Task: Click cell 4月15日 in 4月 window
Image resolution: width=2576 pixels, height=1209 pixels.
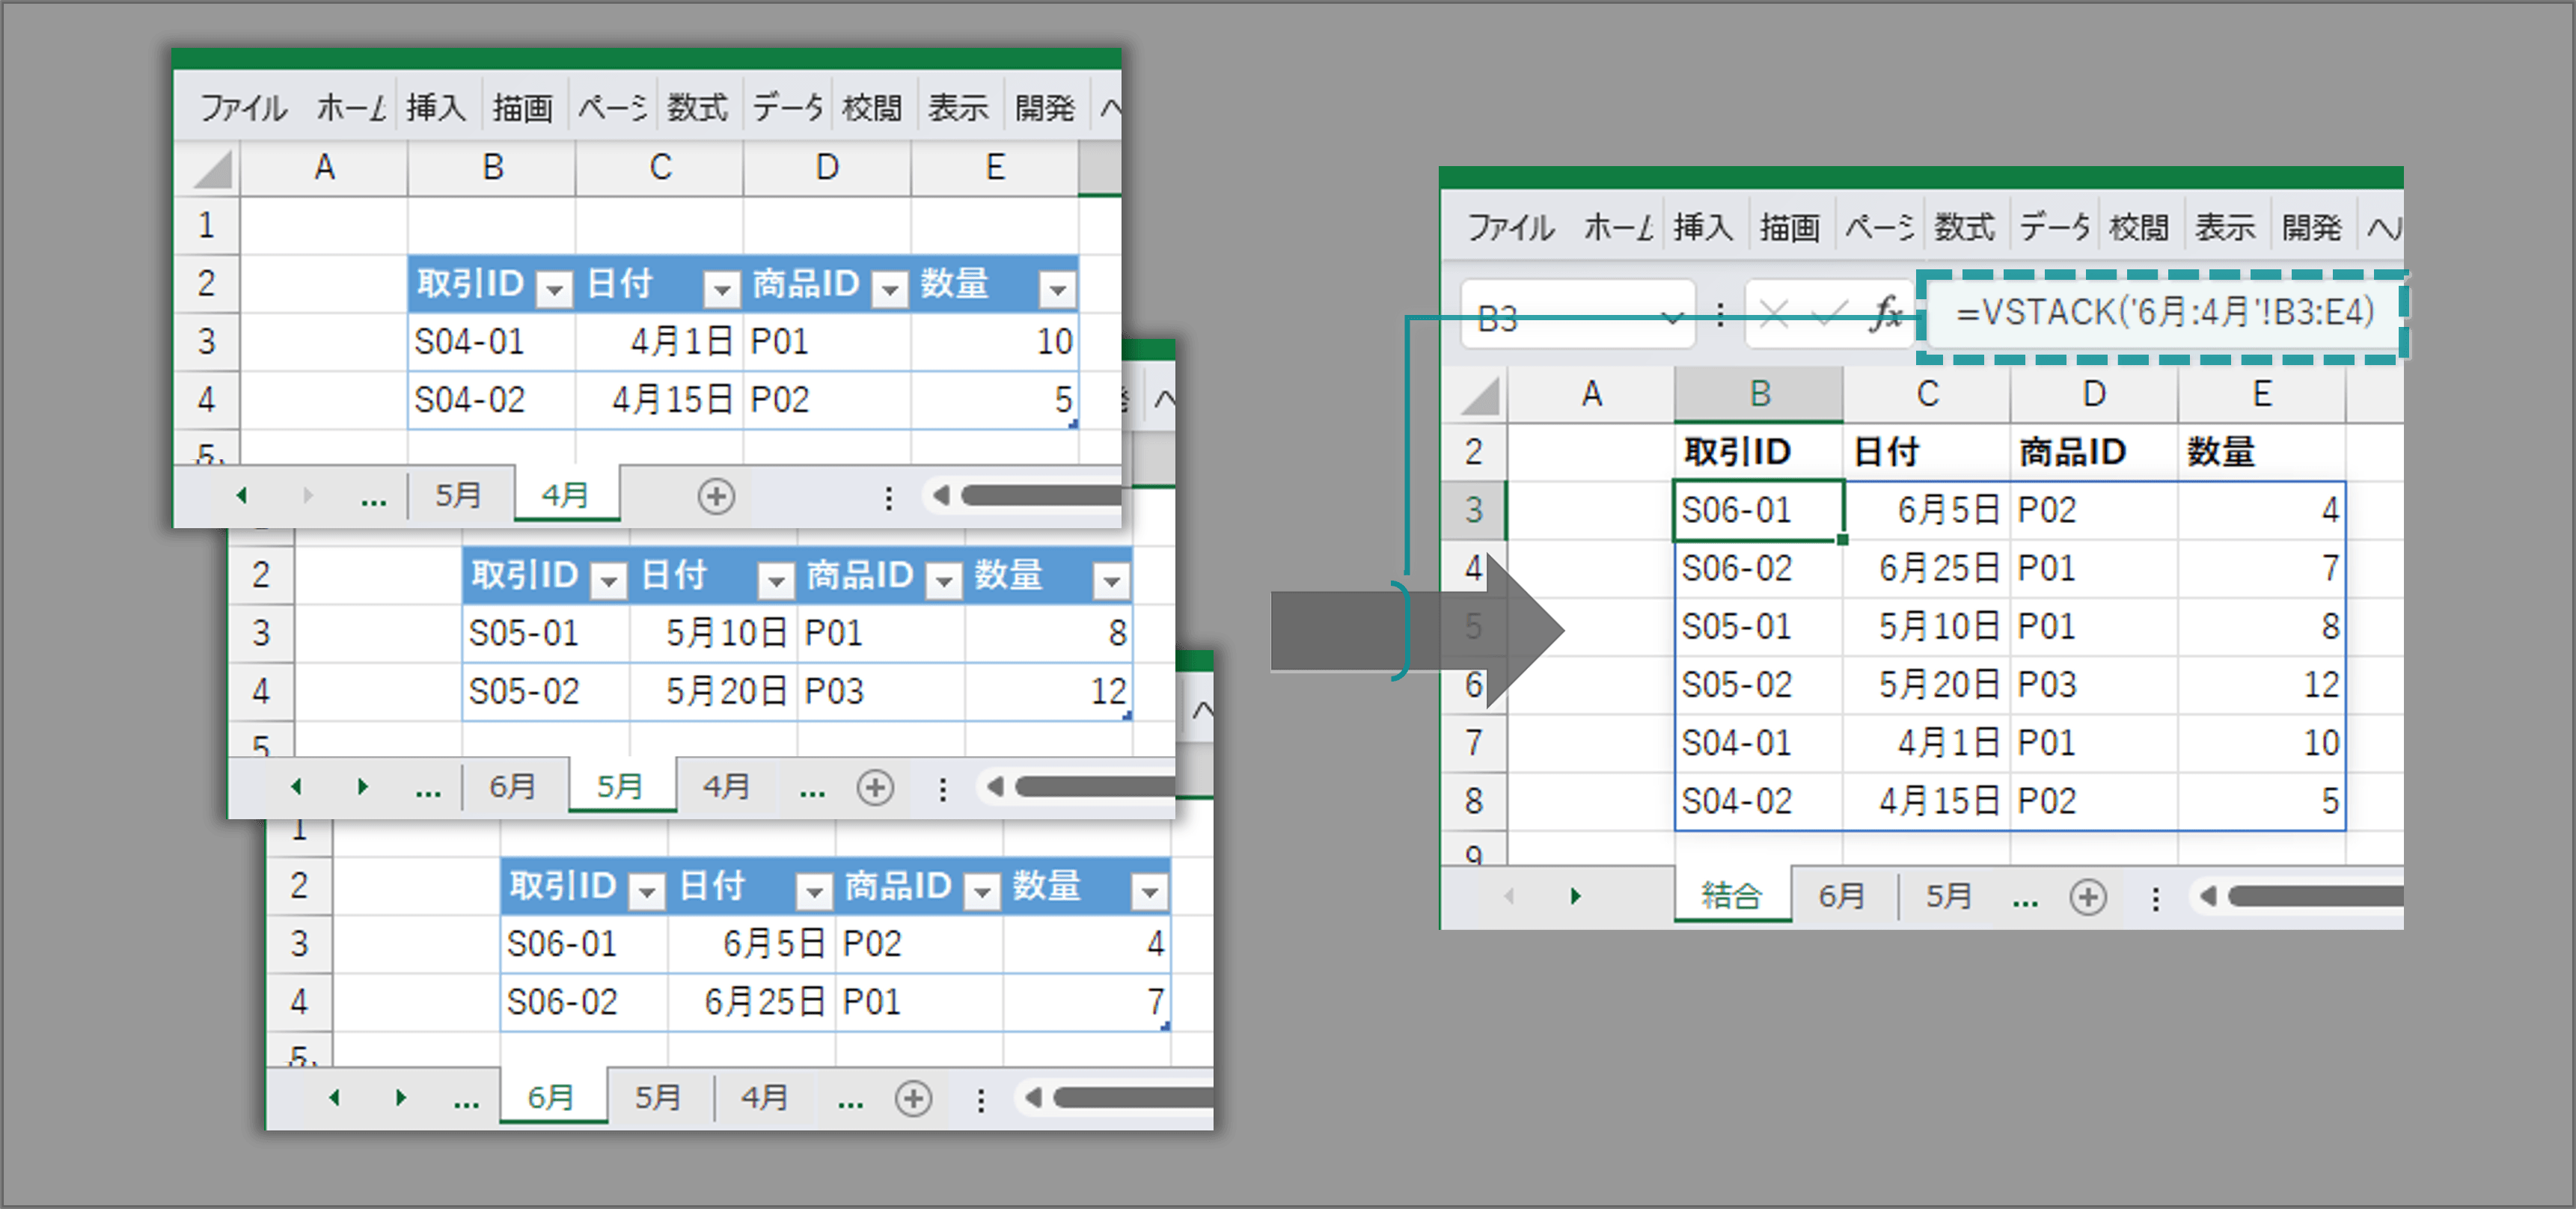Action: click(660, 400)
